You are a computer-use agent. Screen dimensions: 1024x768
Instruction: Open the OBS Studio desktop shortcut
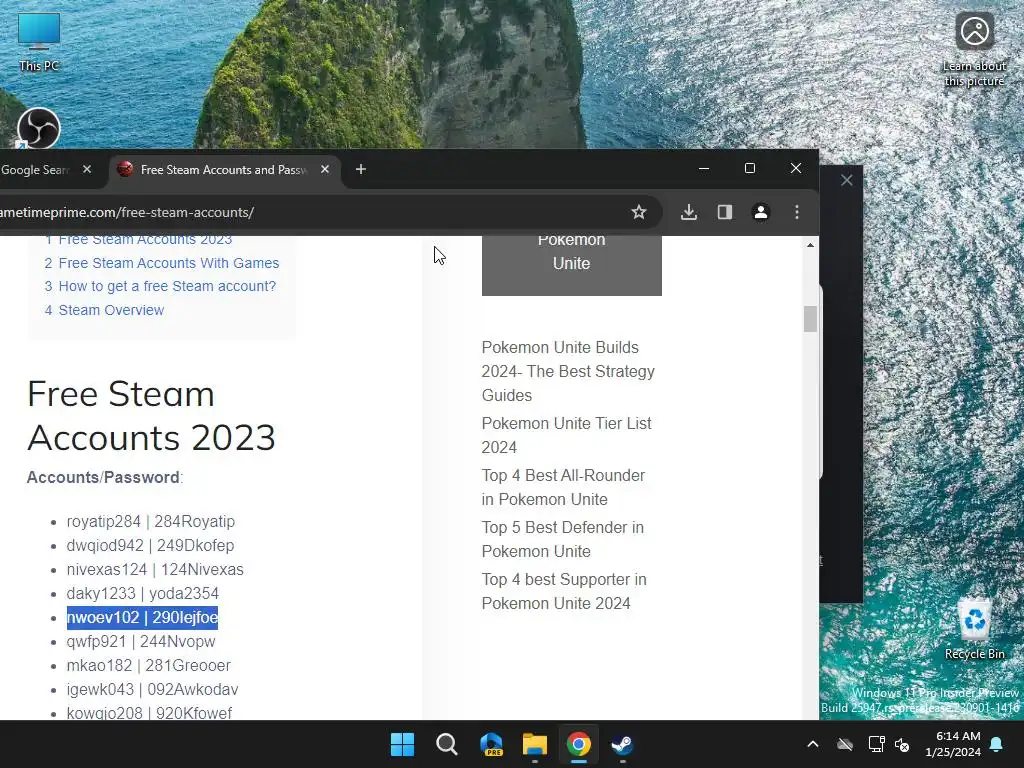39,128
